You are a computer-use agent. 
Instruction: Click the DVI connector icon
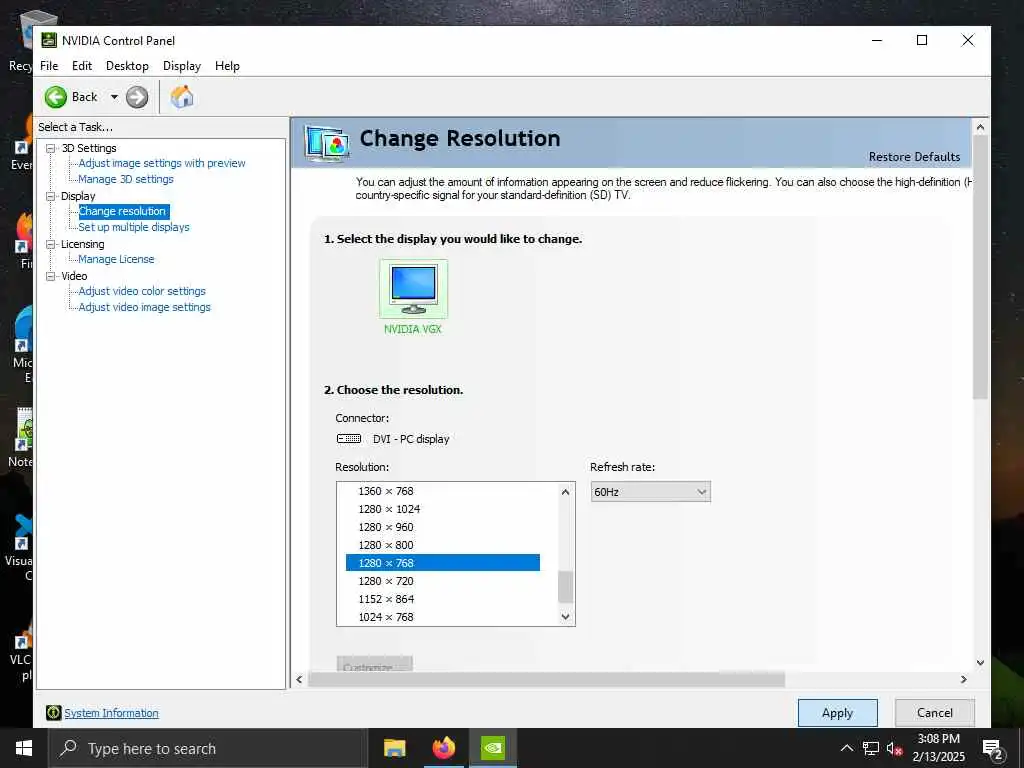coord(349,439)
